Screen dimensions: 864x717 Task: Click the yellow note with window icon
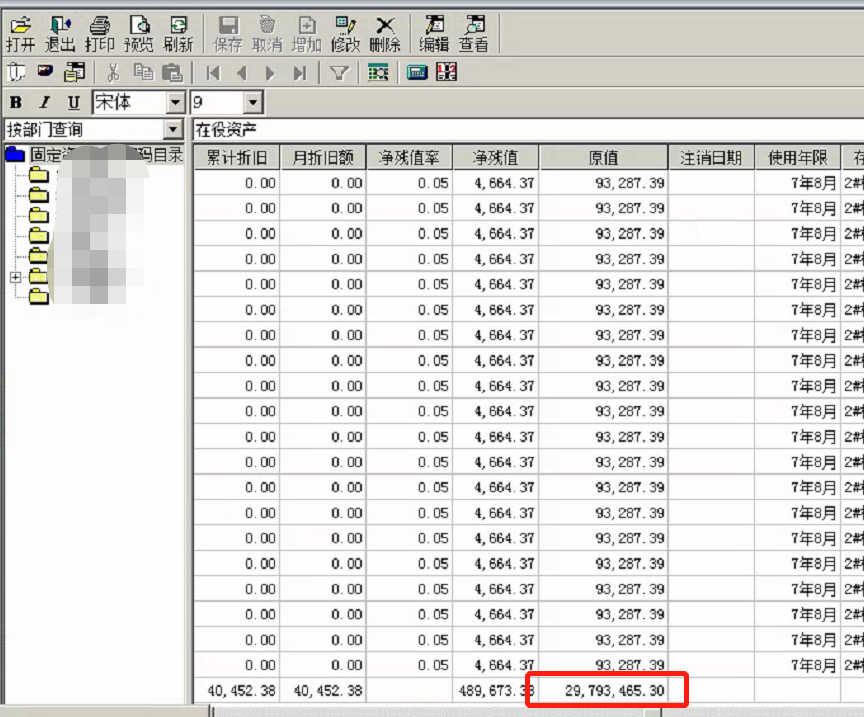tap(74, 72)
